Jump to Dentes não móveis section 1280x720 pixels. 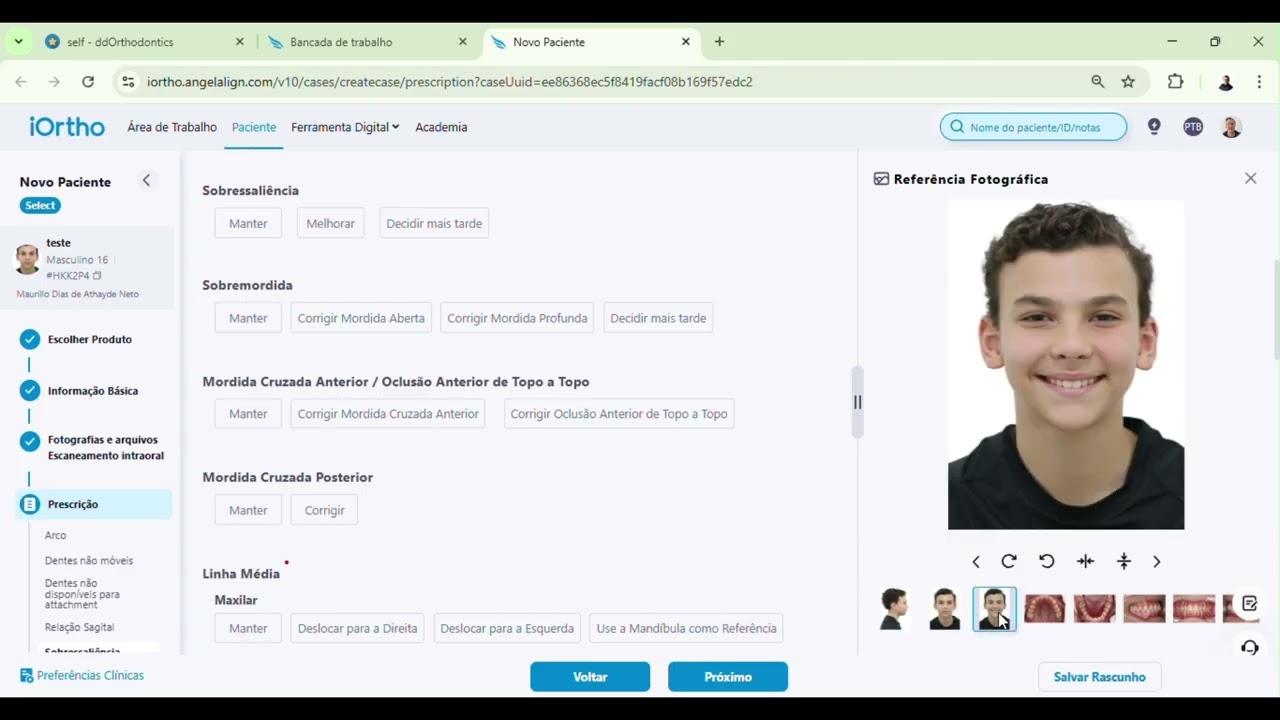point(89,561)
